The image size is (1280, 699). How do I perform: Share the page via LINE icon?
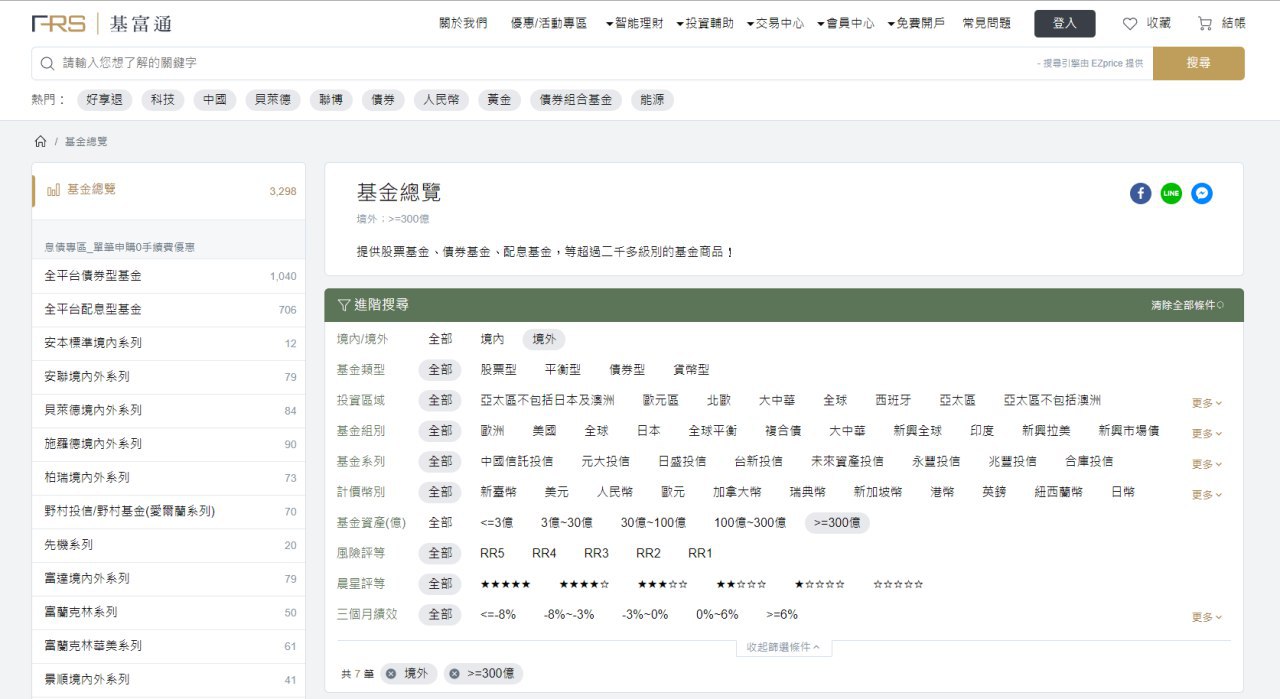coord(1171,194)
